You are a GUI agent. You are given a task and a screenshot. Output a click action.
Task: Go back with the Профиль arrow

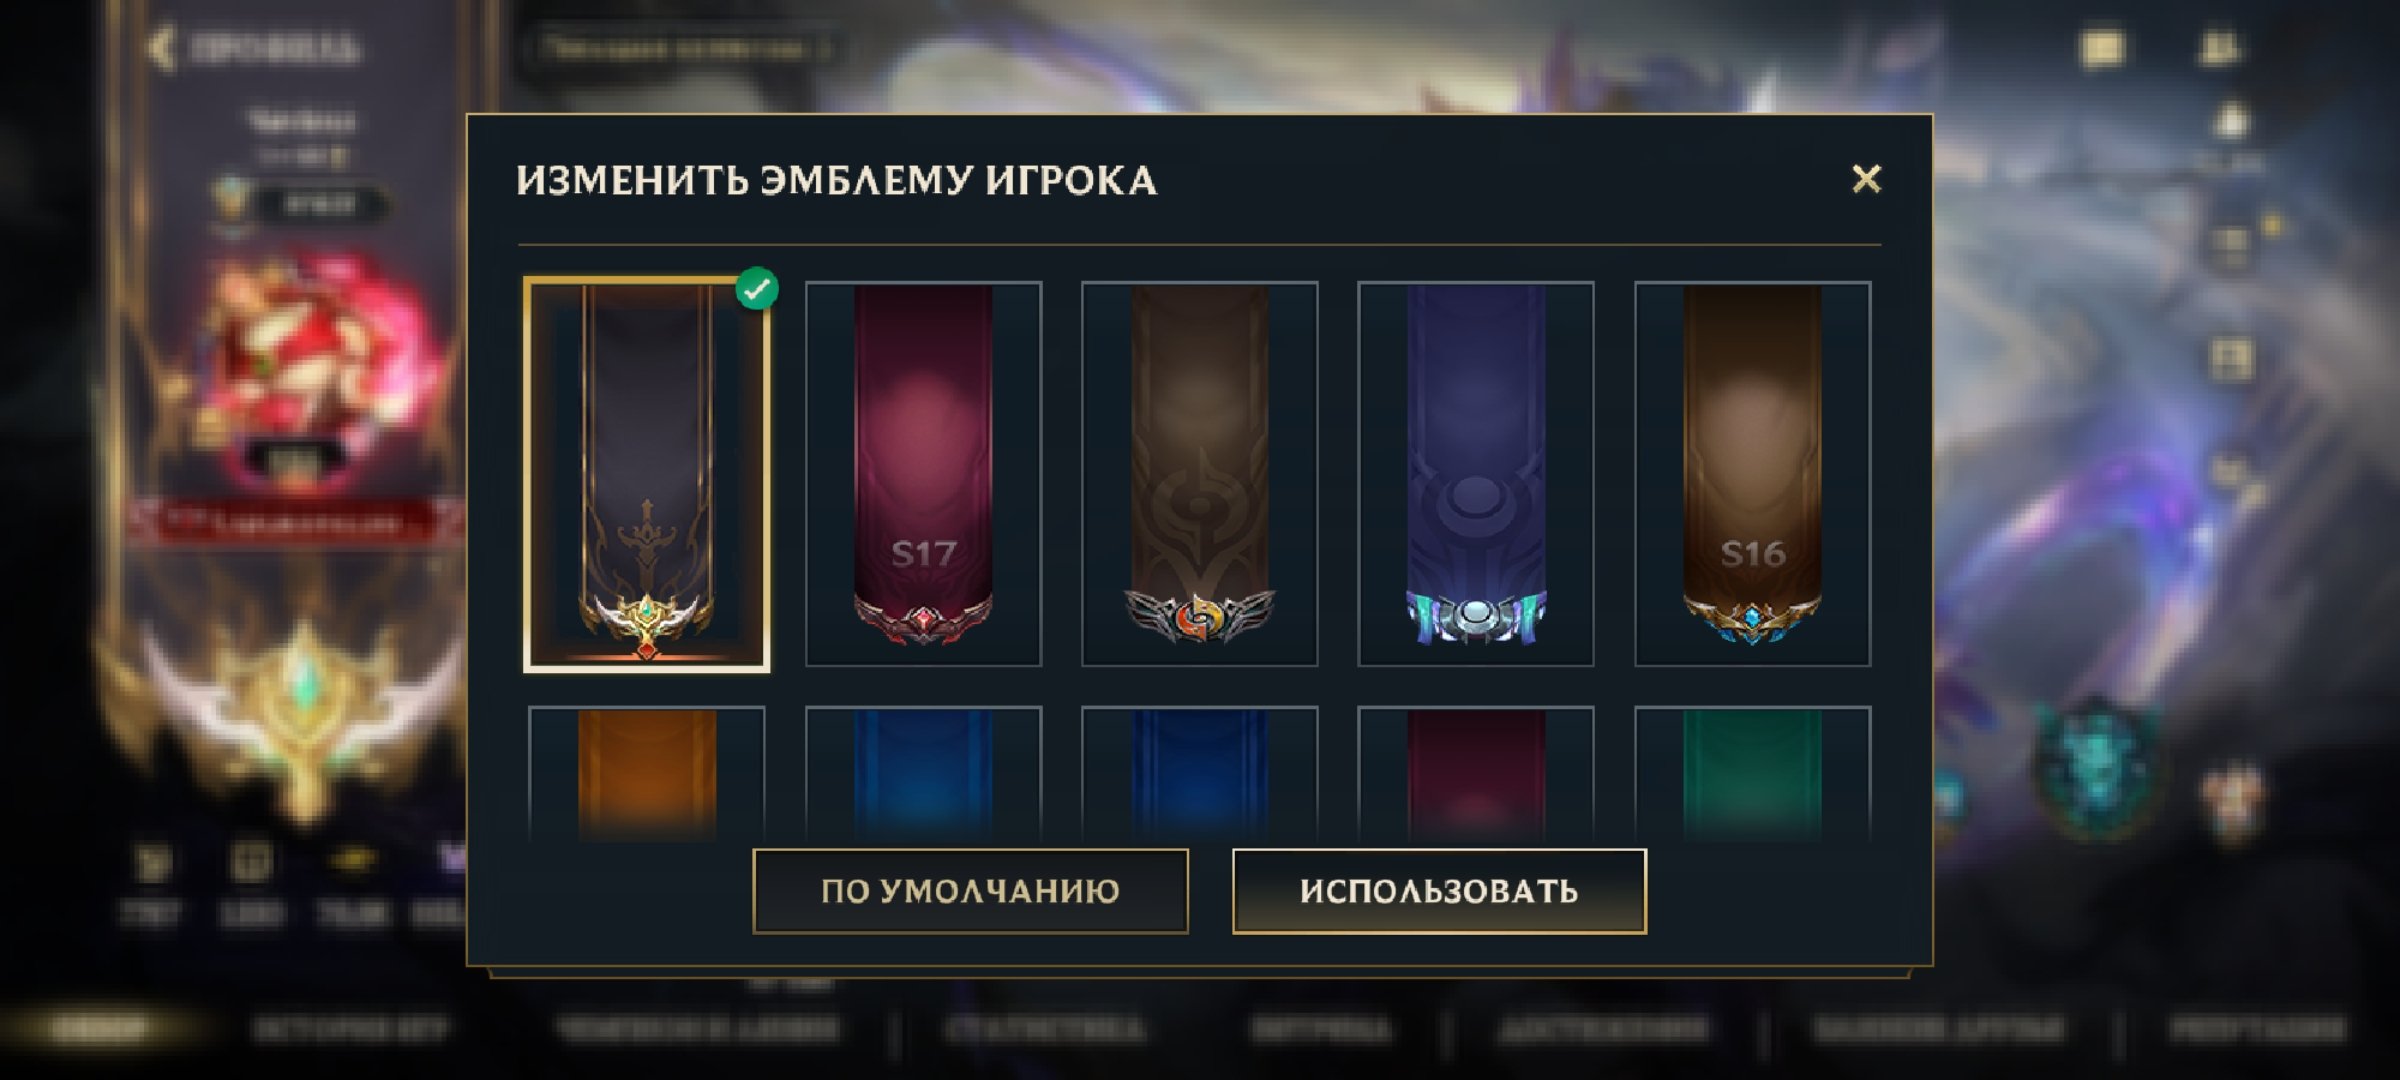(161, 47)
